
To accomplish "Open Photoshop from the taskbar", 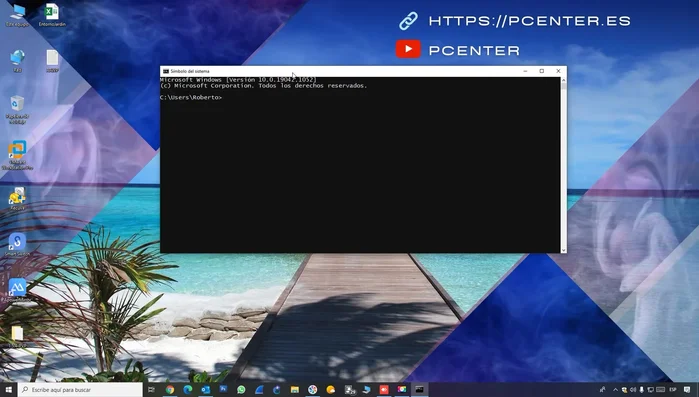I will point(223,390).
